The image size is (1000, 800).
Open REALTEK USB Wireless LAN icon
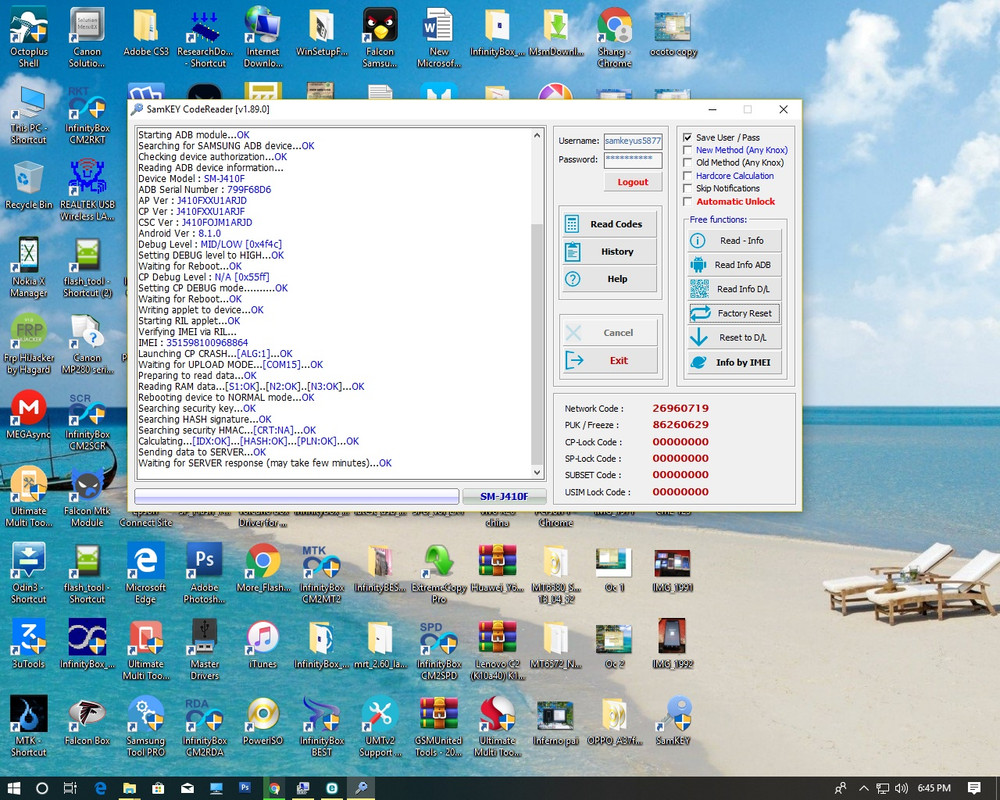pos(87,190)
